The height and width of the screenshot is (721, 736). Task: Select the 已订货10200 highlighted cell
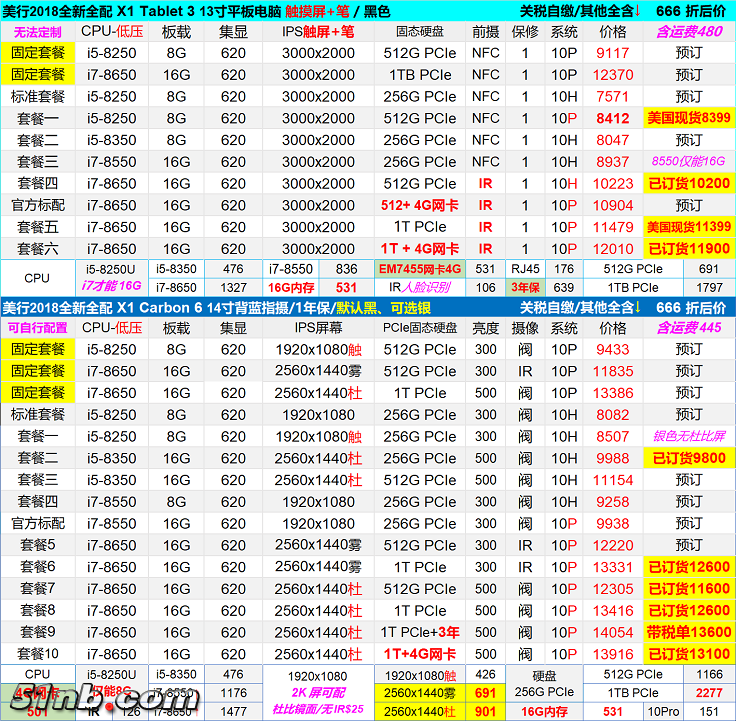pyautogui.click(x=689, y=184)
